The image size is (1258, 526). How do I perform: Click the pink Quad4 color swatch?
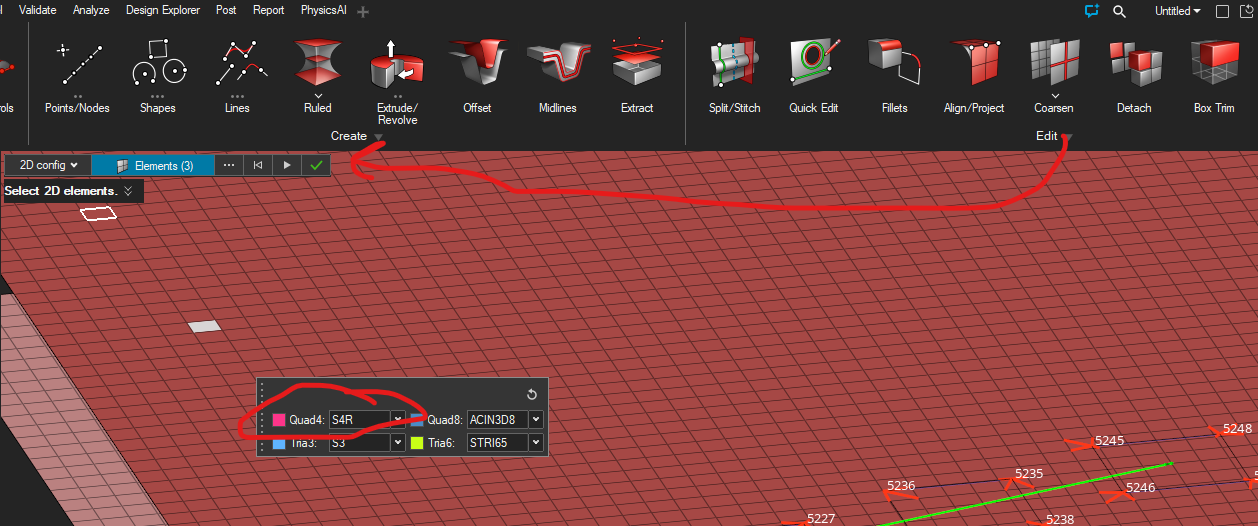pos(279,420)
